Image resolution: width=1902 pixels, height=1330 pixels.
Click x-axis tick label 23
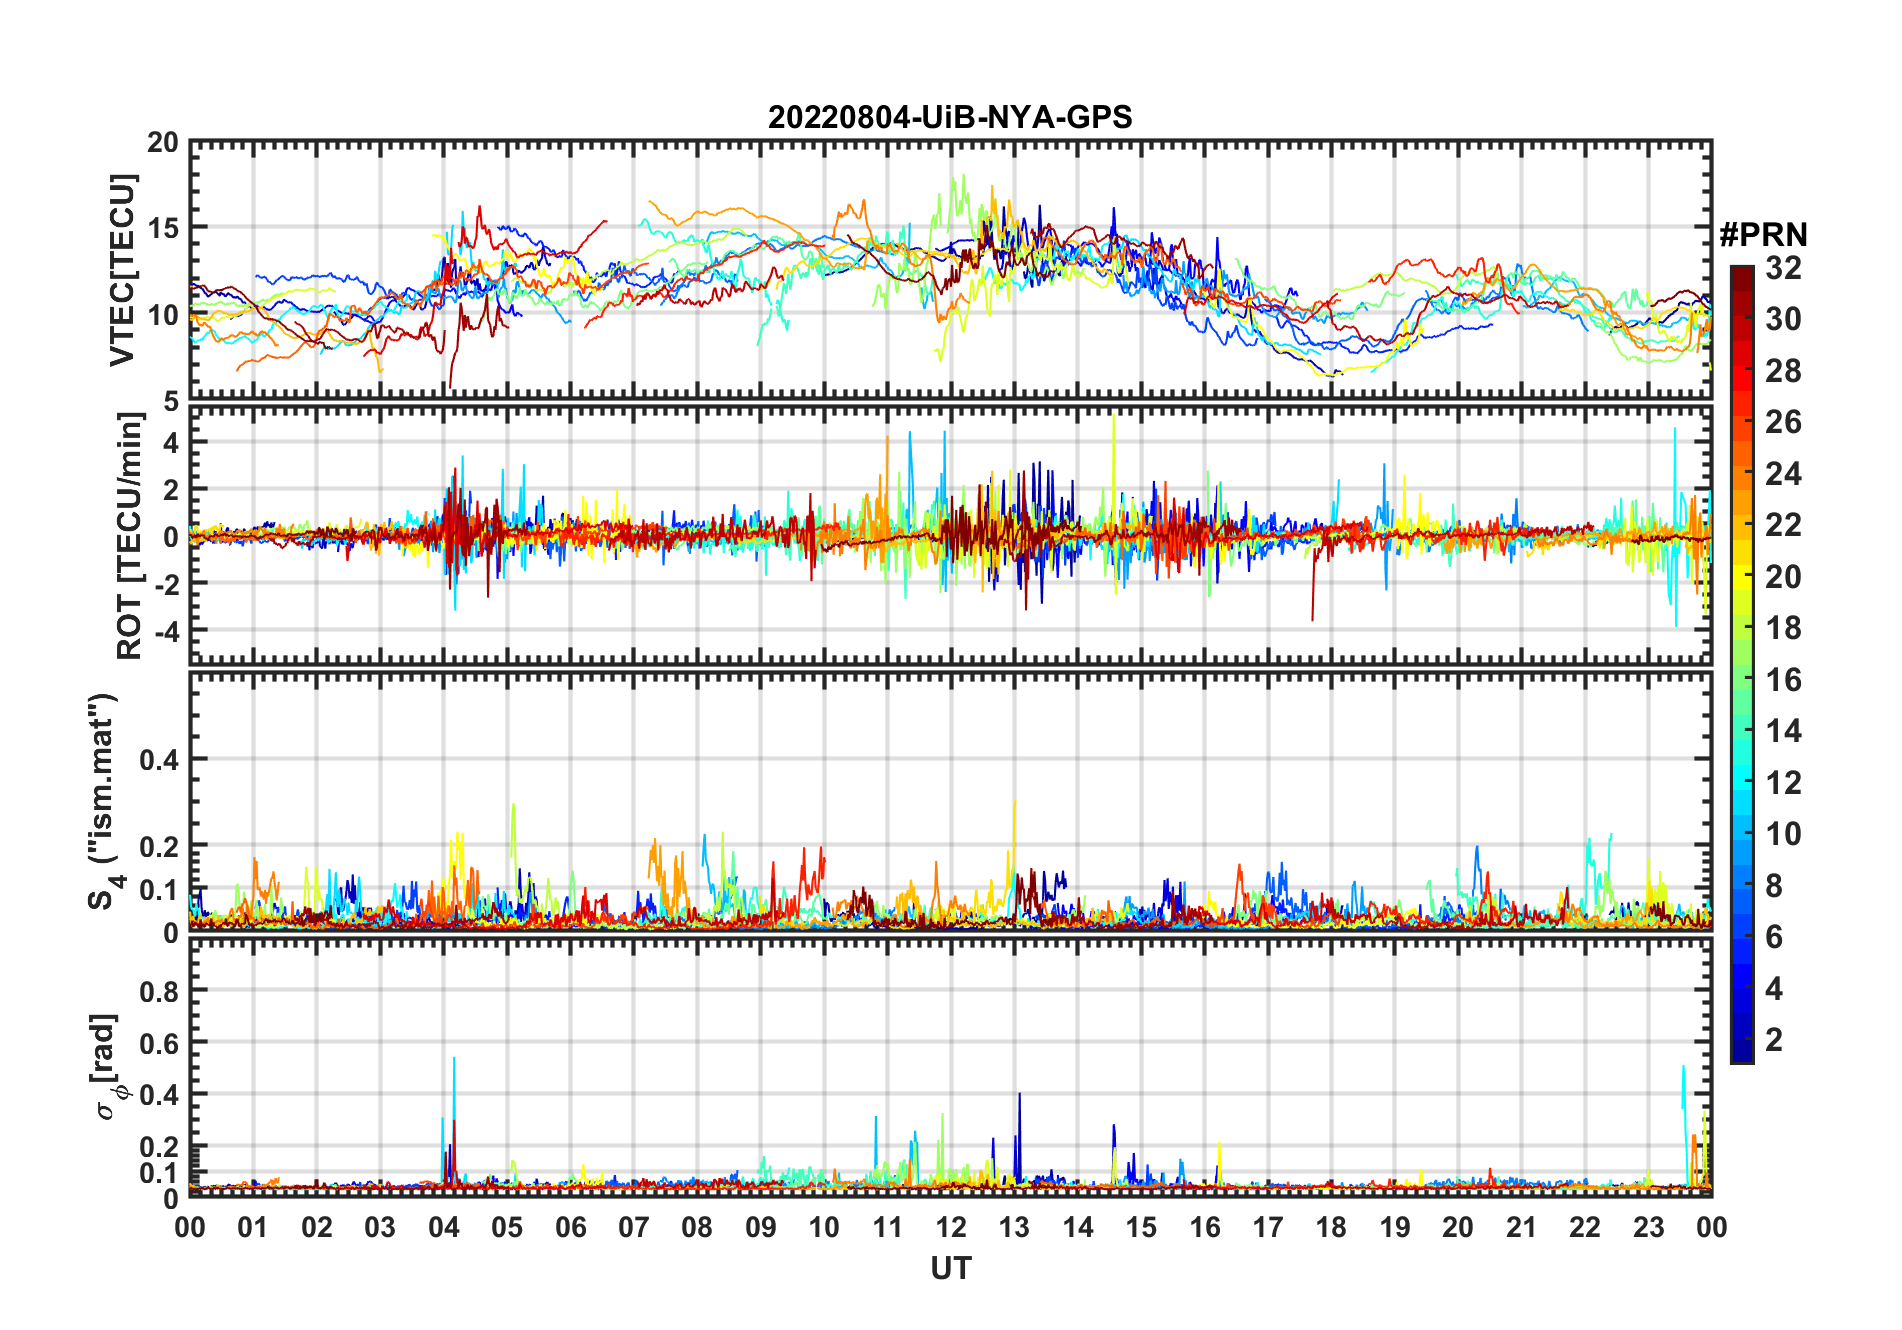1648,1227
